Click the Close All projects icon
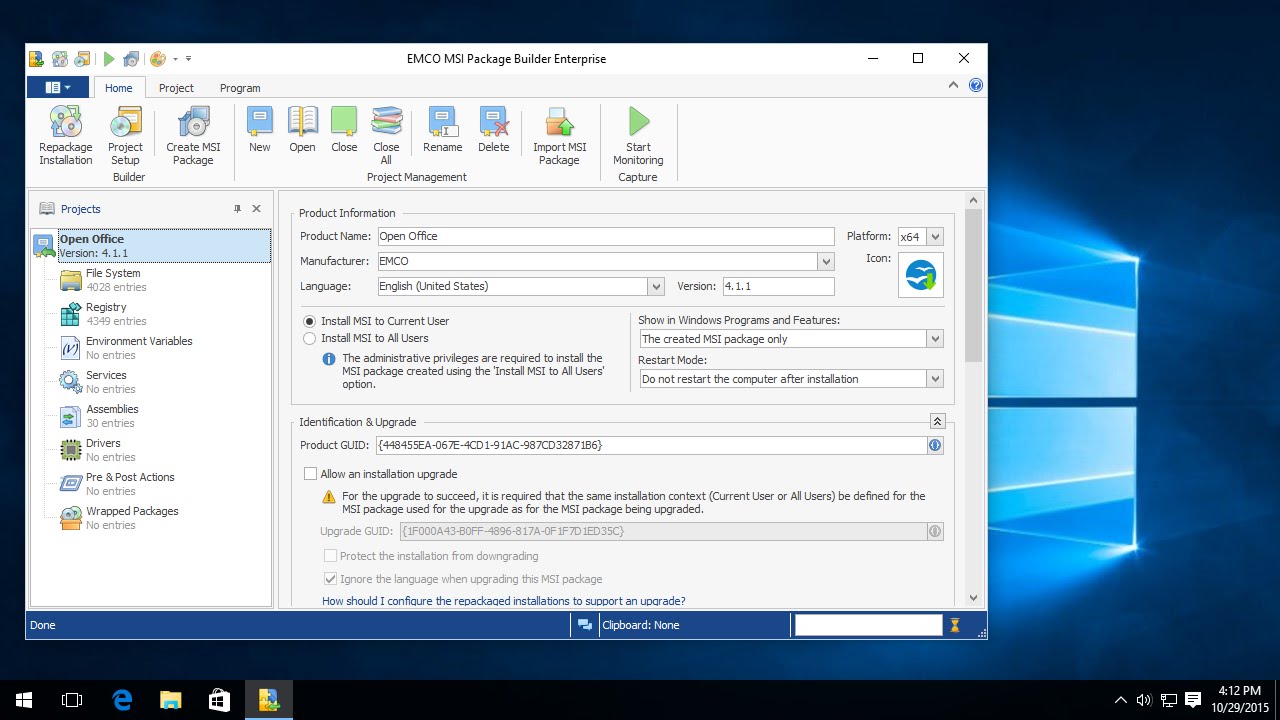 point(386,136)
